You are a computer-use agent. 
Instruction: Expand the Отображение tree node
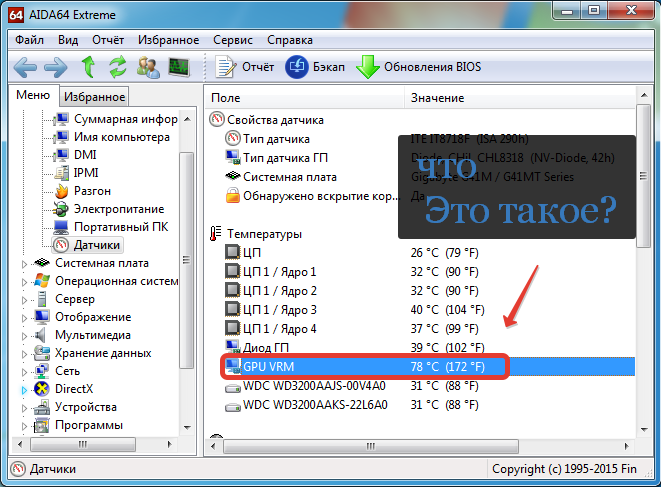[24, 318]
